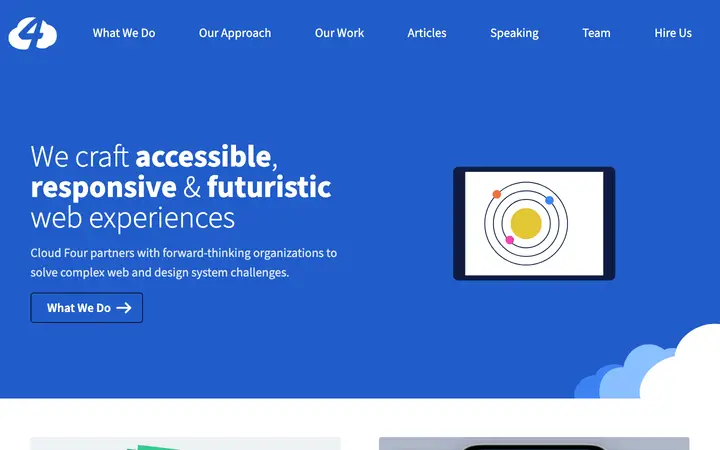Click the 'web experiences' headline text
Image resolution: width=720 pixels, height=450 pixels.
pyautogui.click(x=133, y=218)
